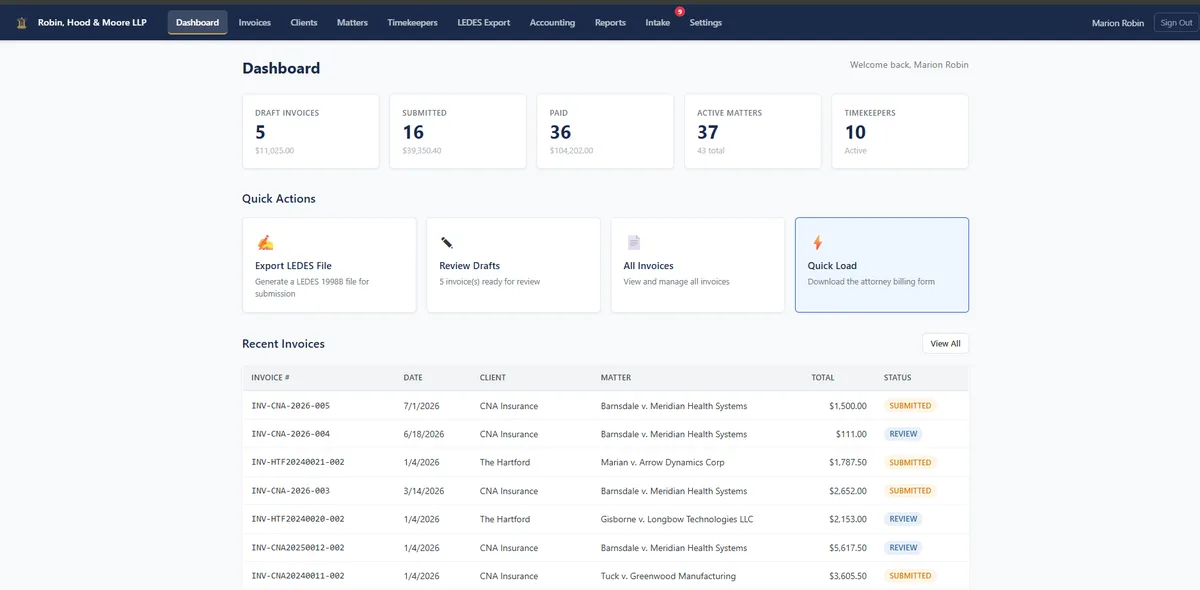The height and width of the screenshot is (590, 1200).
Task: Open the All Invoices quick action
Action: point(698,265)
